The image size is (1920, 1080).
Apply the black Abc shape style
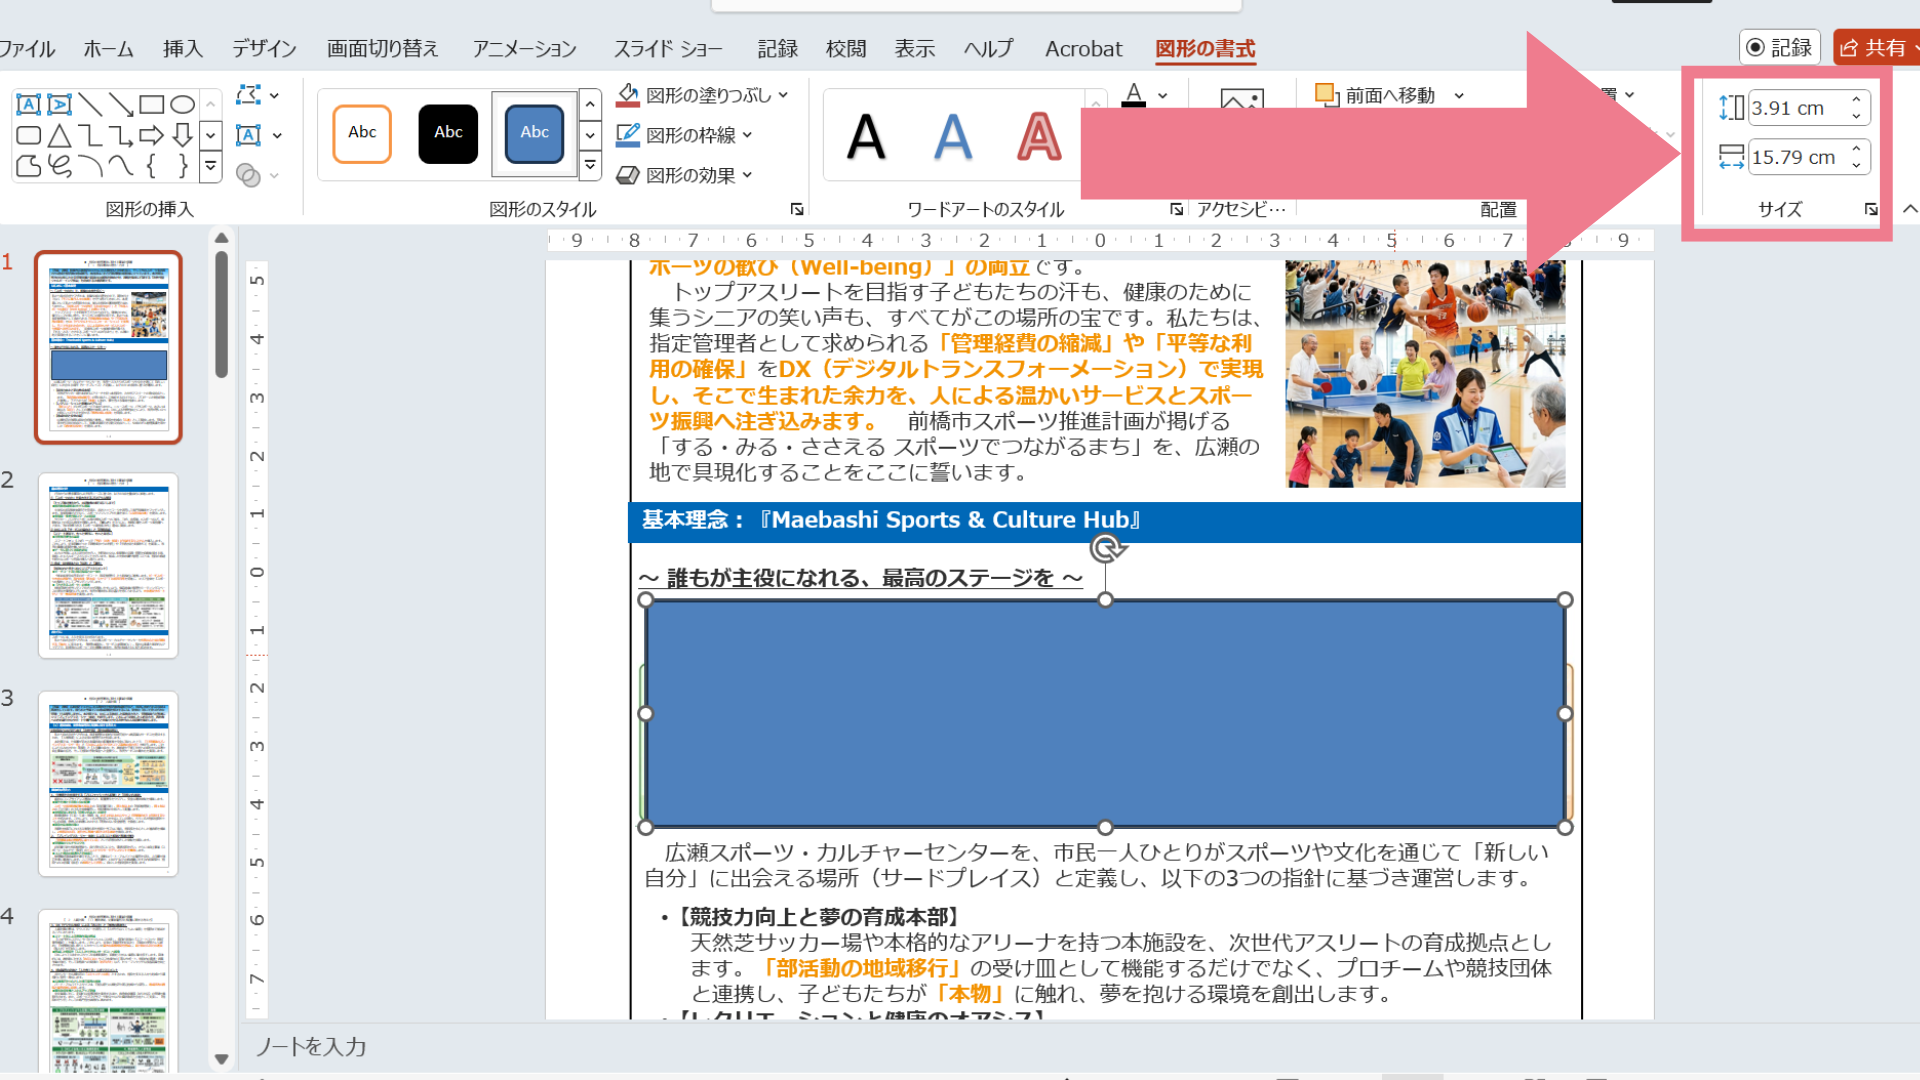point(448,133)
